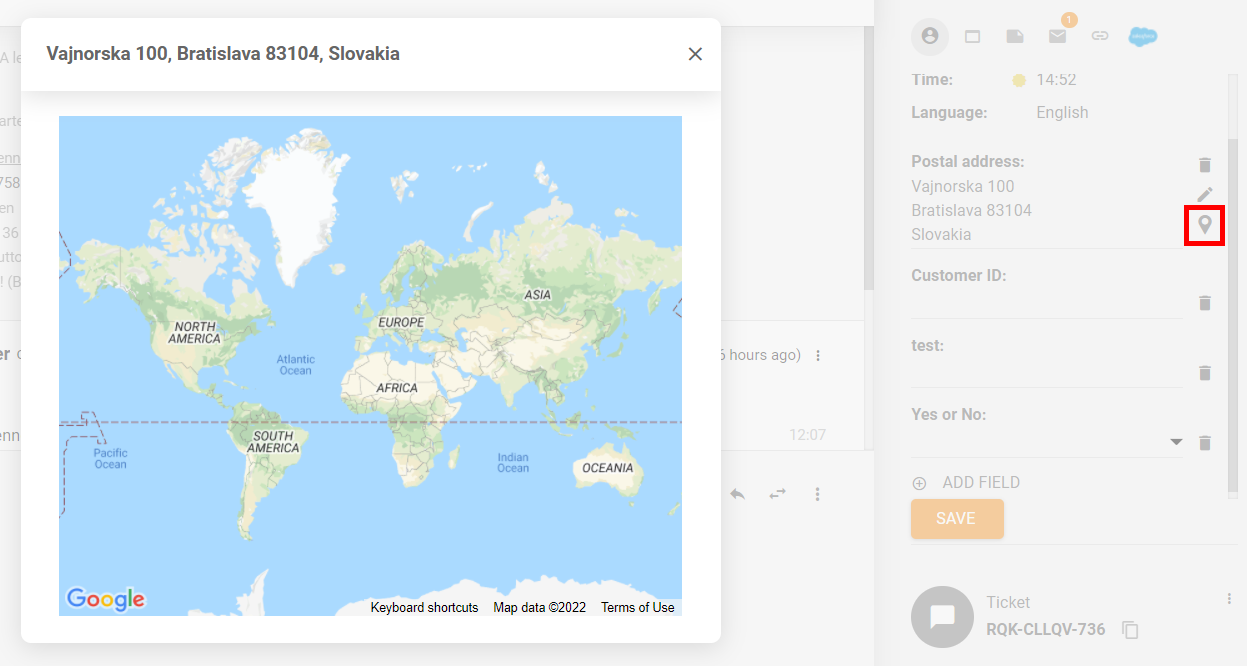The width and height of the screenshot is (1248, 666).
Task: Edit the postal address with pencil icon
Action: (1205, 194)
